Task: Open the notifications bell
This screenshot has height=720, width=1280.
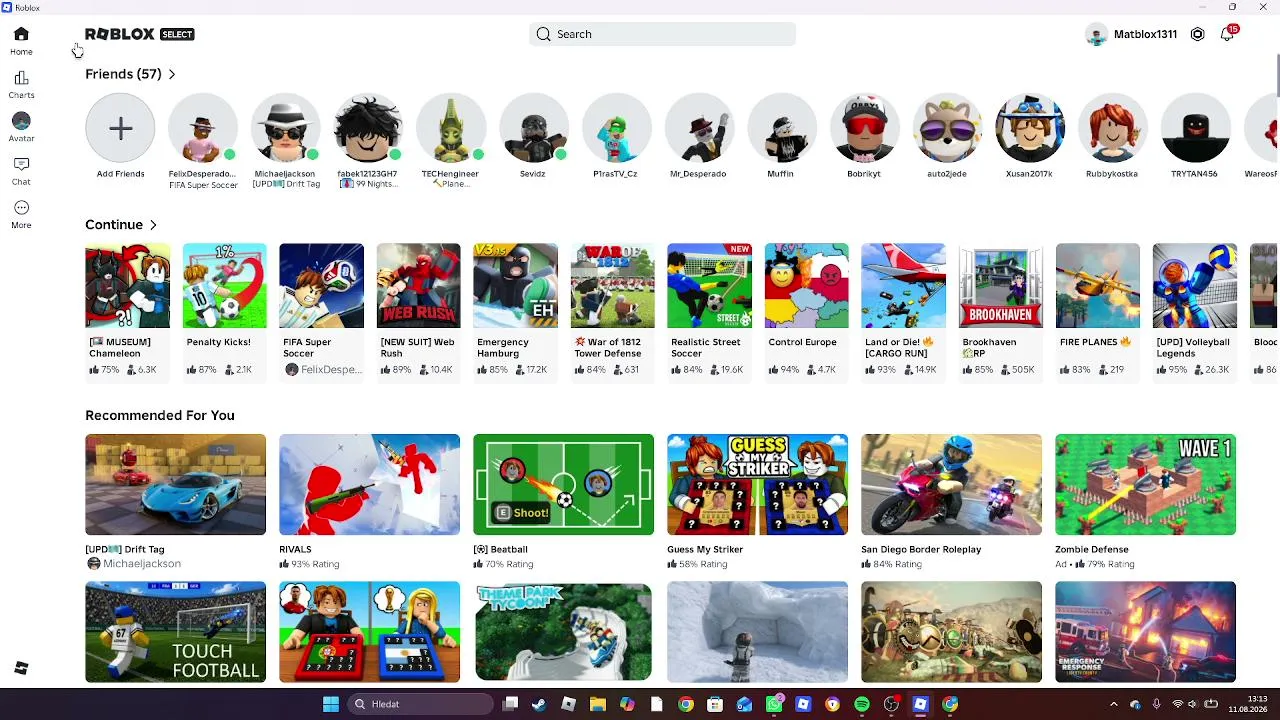Action: [1227, 34]
